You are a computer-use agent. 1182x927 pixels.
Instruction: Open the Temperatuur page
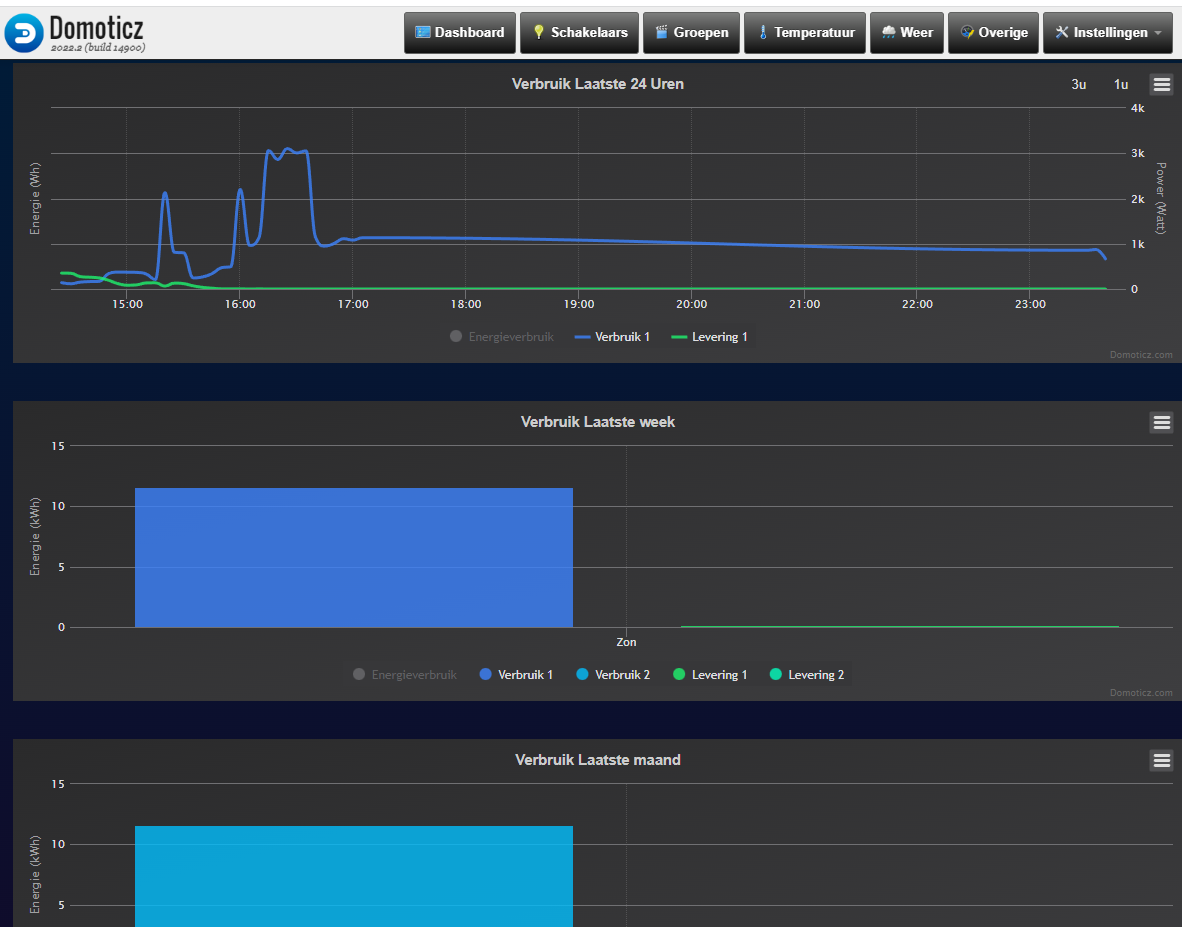pyautogui.click(x=805, y=32)
